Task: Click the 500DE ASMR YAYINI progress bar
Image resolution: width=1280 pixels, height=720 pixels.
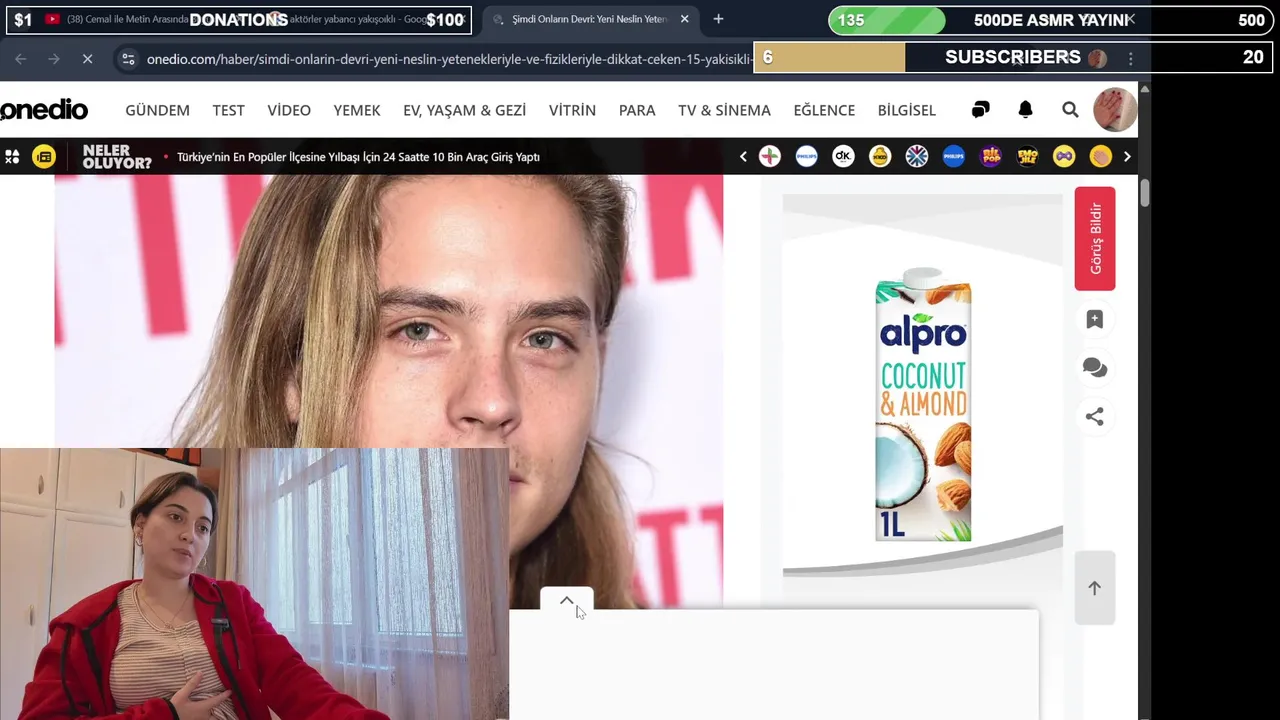Action: [1052, 20]
